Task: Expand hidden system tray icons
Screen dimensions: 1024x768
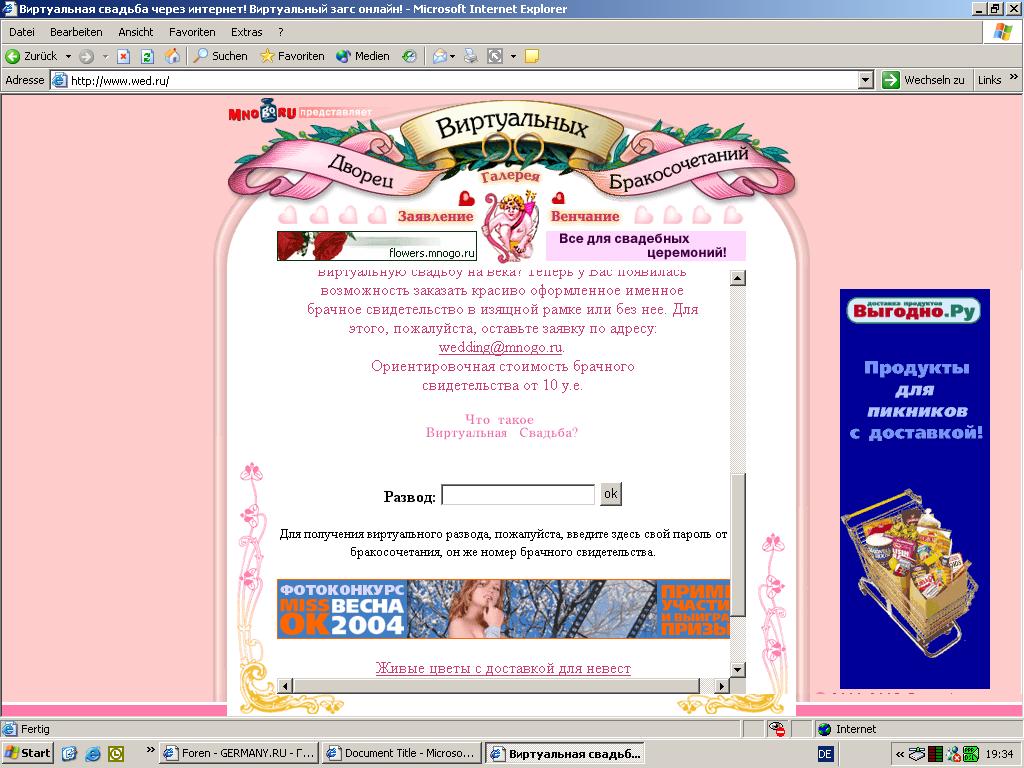Action: pos(900,754)
